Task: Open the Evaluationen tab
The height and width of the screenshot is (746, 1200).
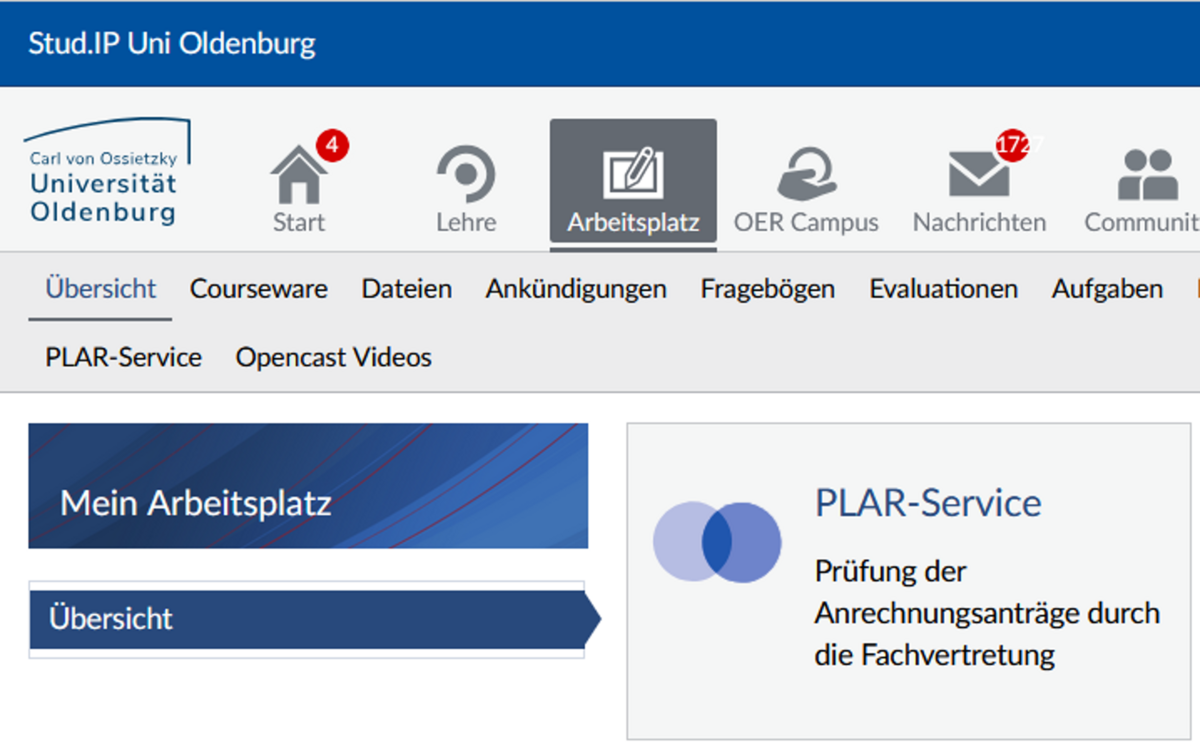Action: [x=943, y=290]
